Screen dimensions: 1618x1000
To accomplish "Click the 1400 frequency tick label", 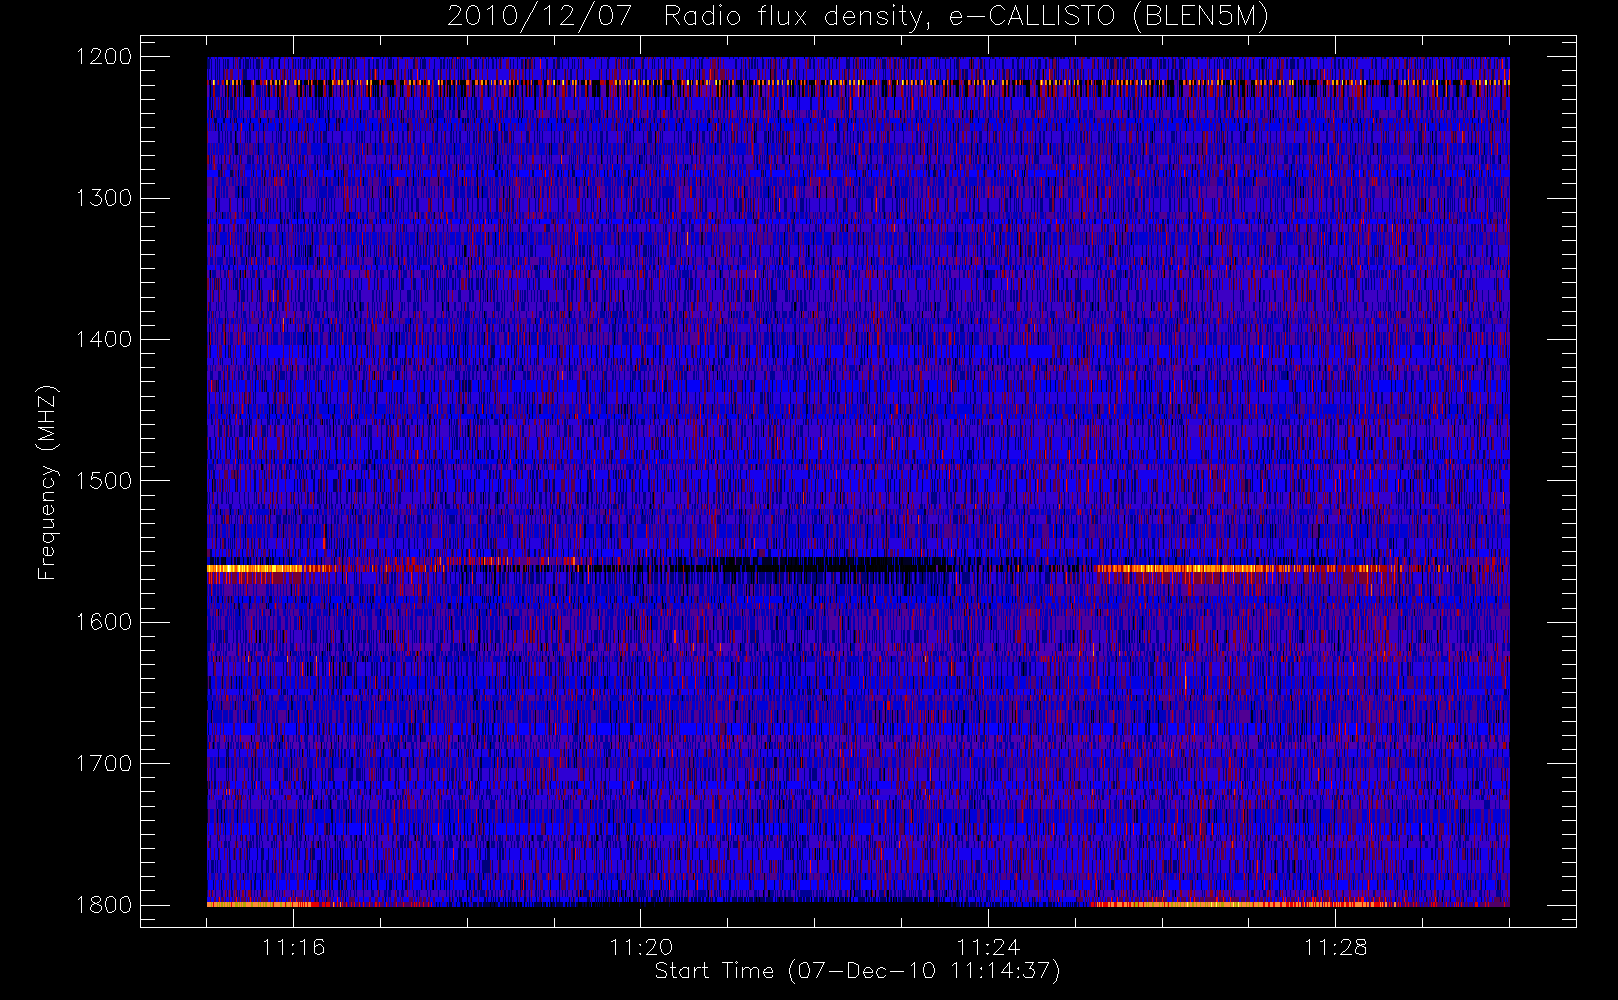I will (104, 339).
